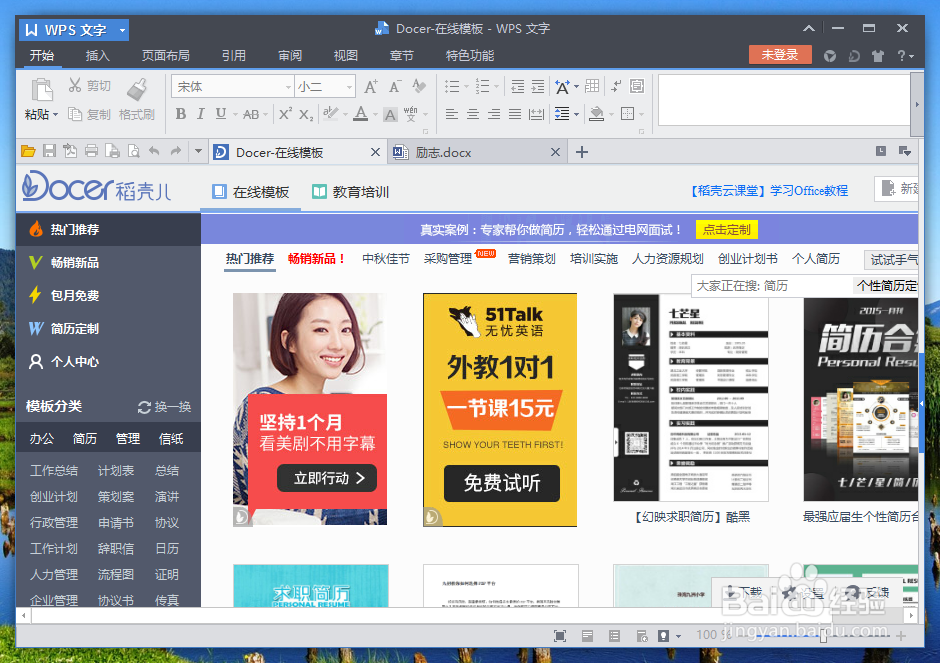Open the 页面布局 ribbon tab
Image resolution: width=940 pixels, height=663 pixels.
[x=165, y=56]
